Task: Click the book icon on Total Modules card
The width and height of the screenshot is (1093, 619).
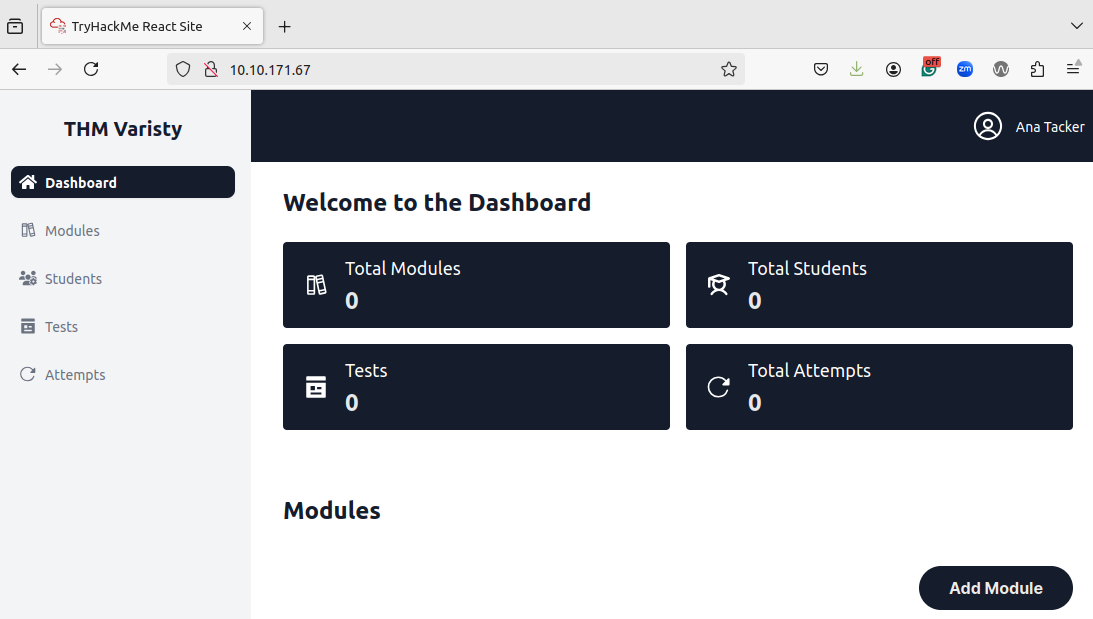Action: pyautogui.click(x=315, y=285)
